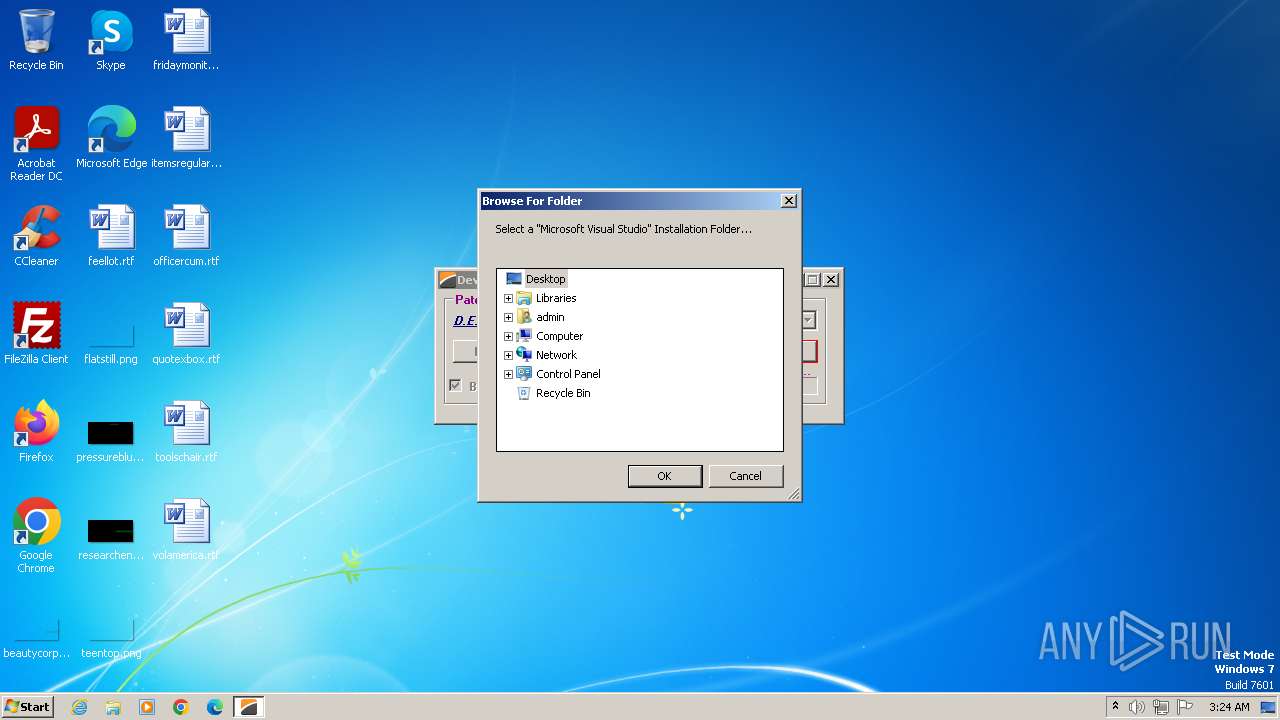Viewport: 1280px width, 720px height.
Task: Open Chrome from the taskbar
Action: (181, 707)
